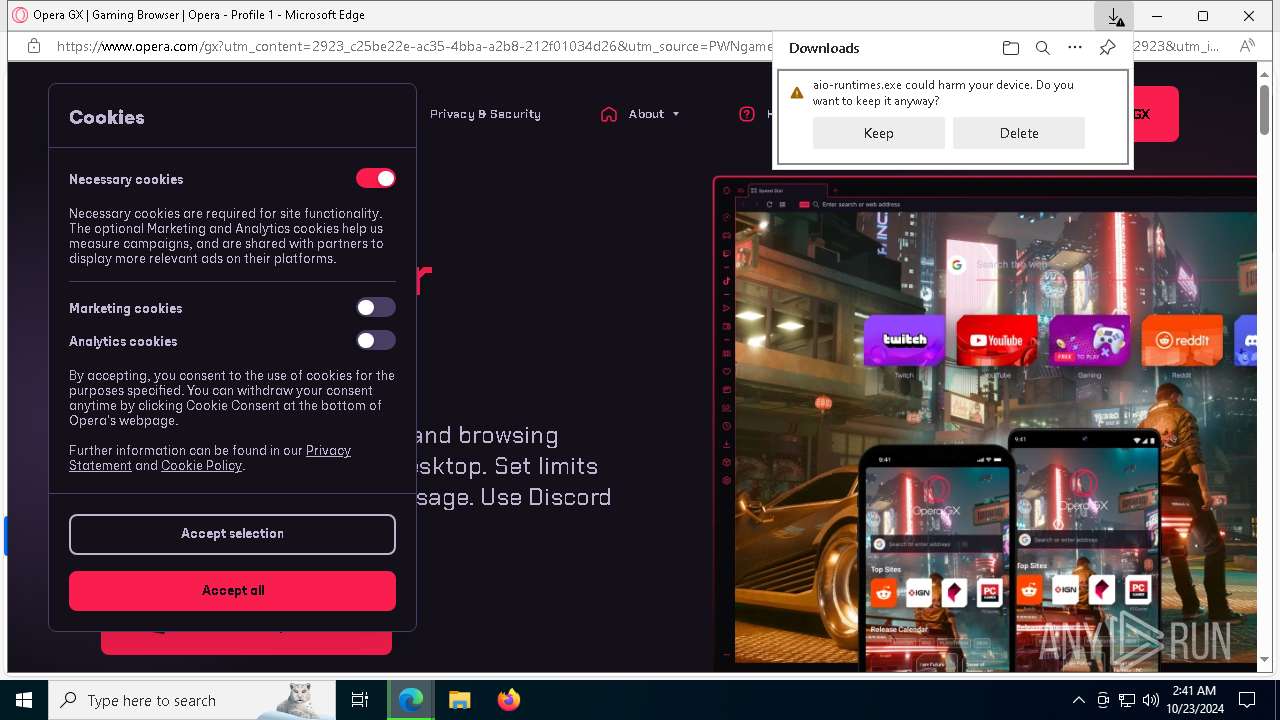Open the Twitch speed dial tile
Image resolution: width=1280 pixels, height=720 pixels.
pos(904,341)
